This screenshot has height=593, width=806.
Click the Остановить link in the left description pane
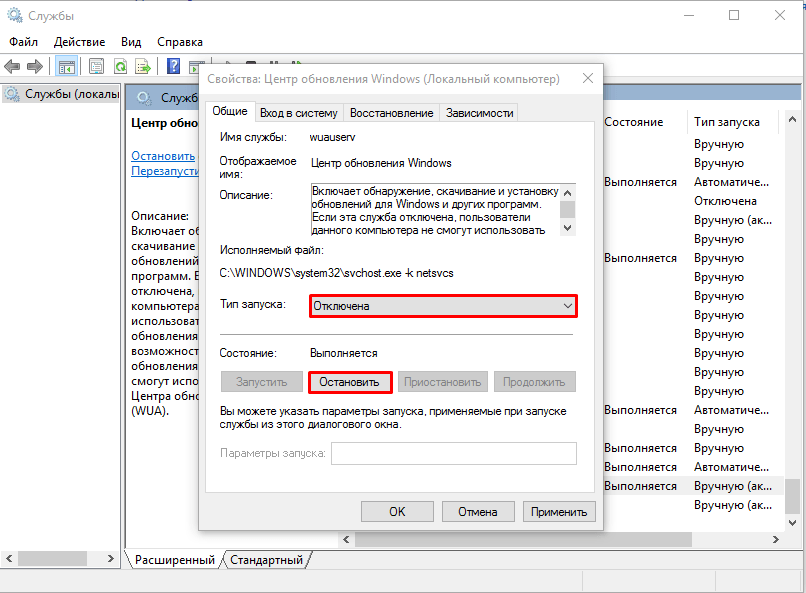[x=163, y=156]
